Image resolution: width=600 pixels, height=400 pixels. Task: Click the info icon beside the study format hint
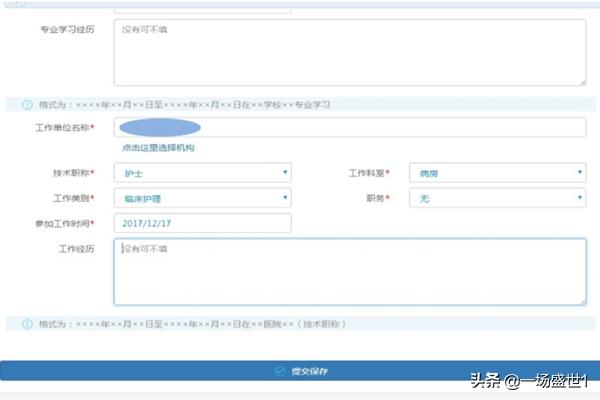tap(28, 104)
